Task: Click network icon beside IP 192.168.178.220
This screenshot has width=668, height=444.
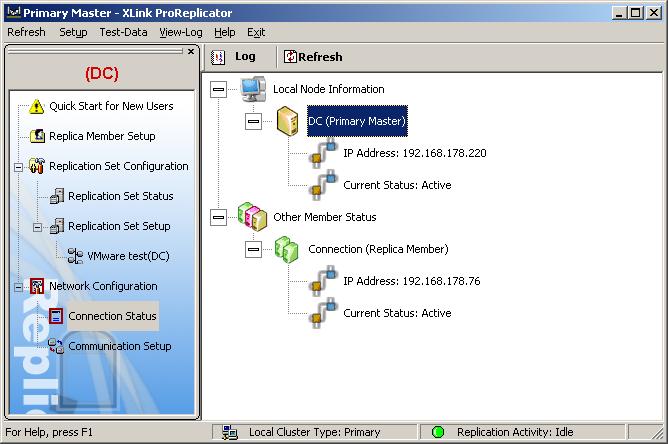Action: point(323,153)
